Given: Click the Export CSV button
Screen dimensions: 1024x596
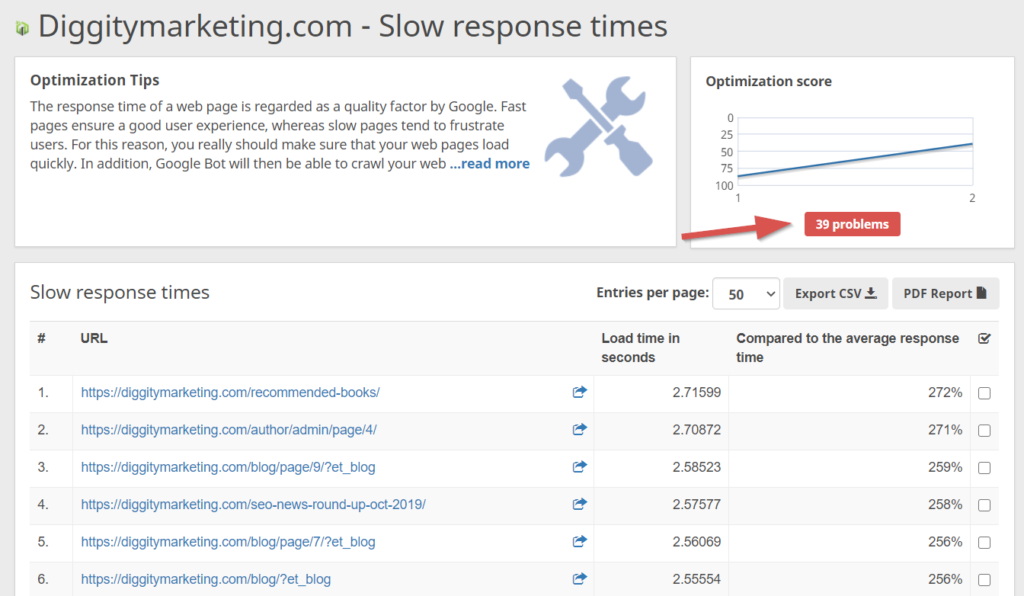Looking at the screenshot, I should click(x=835, y=294).
